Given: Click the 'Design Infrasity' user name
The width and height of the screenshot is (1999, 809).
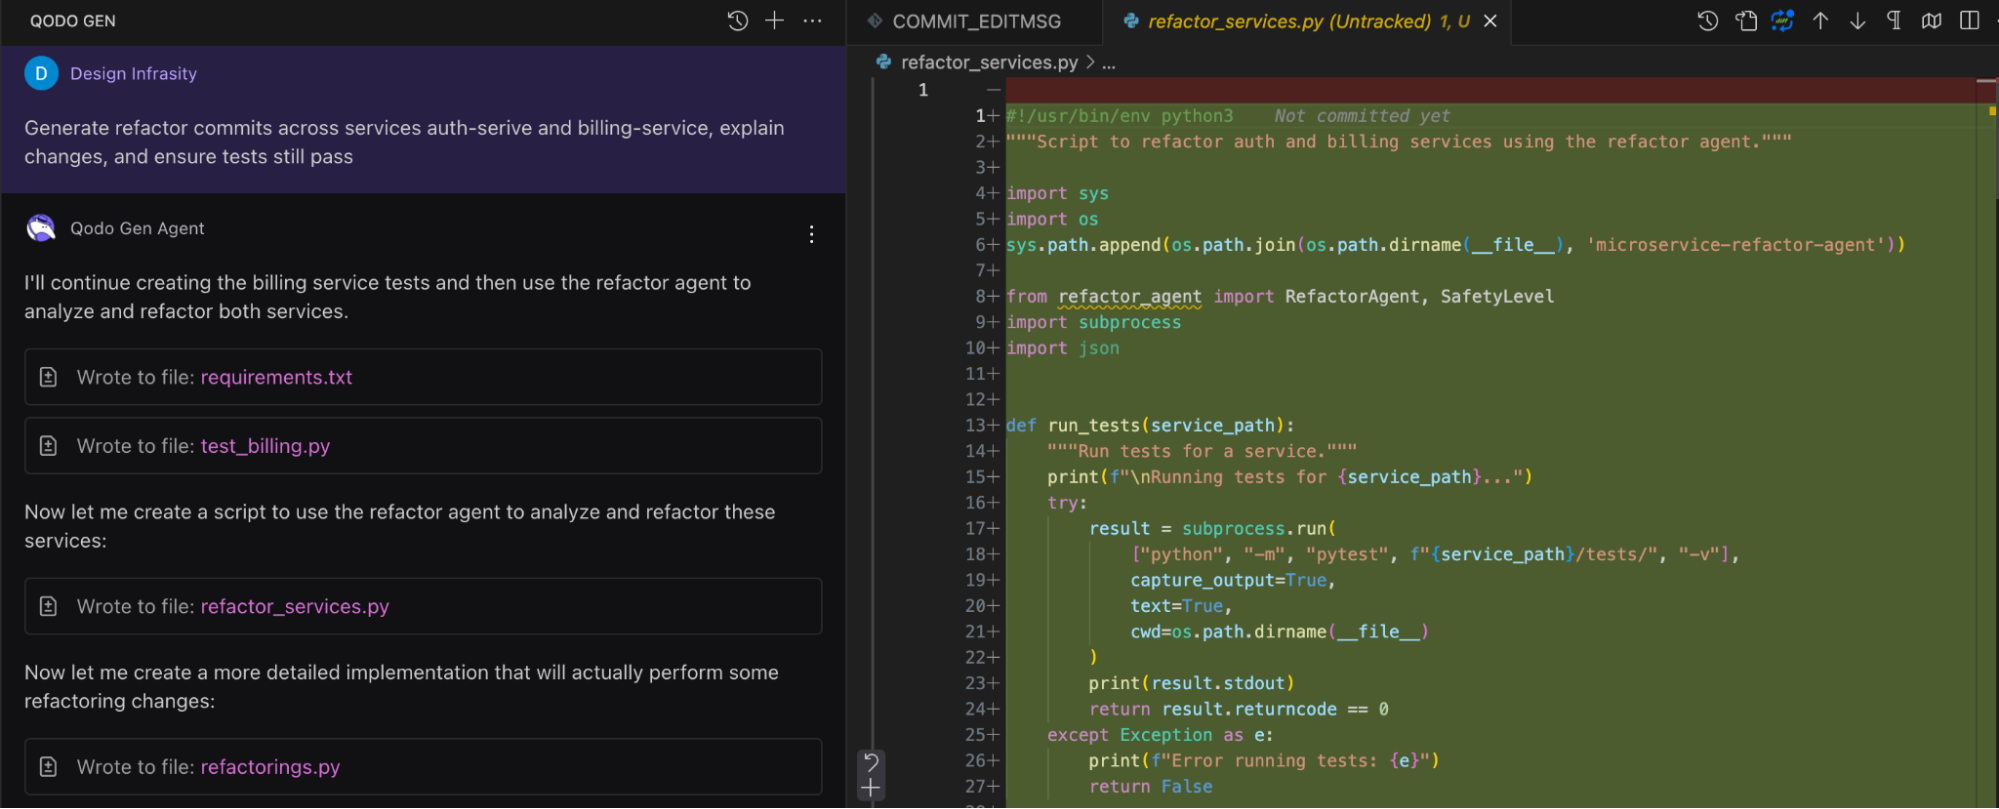Looking at the screenshot, I should (133, 73).
